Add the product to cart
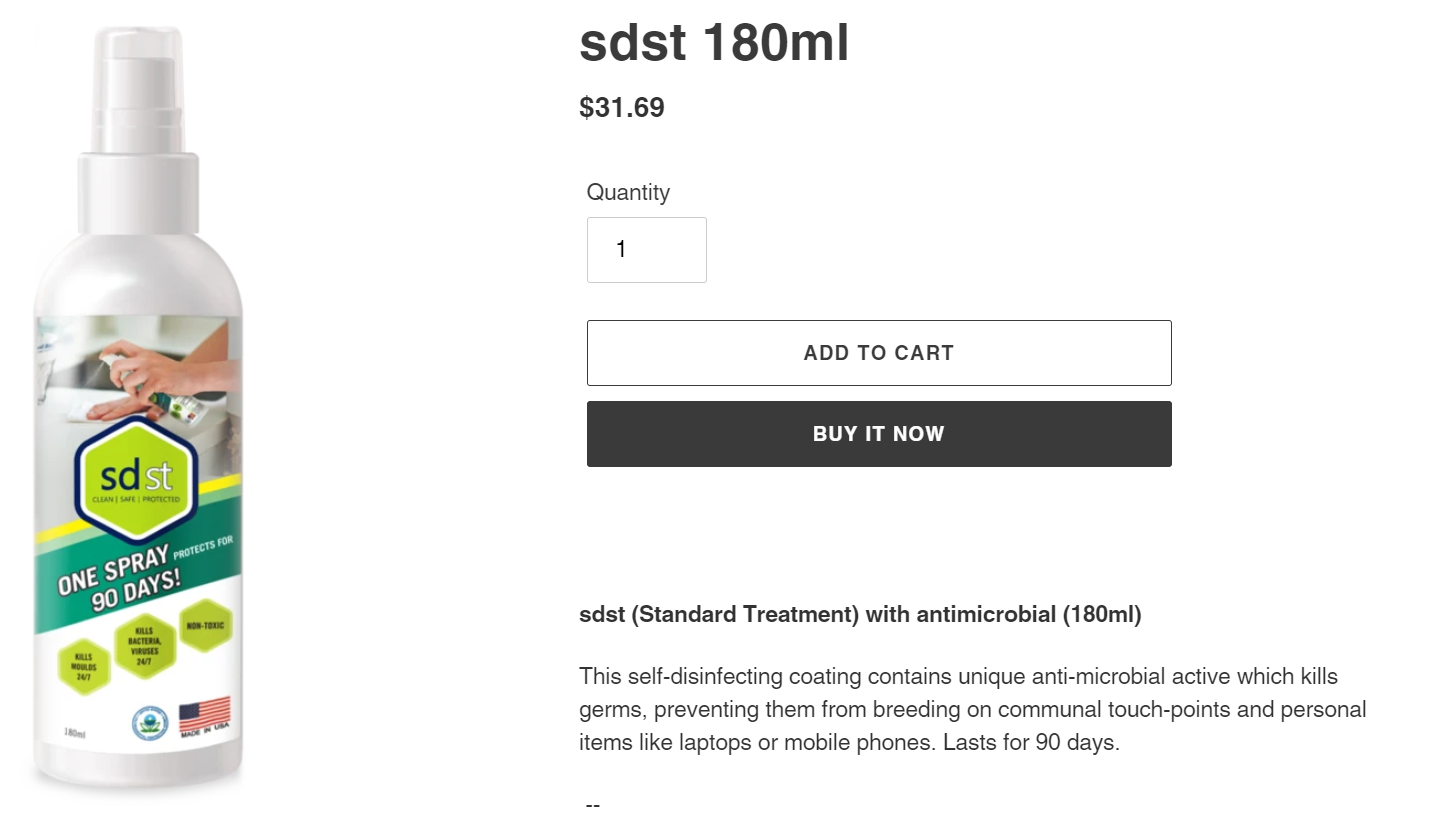The image size is (1431, 839). [879, 353]
